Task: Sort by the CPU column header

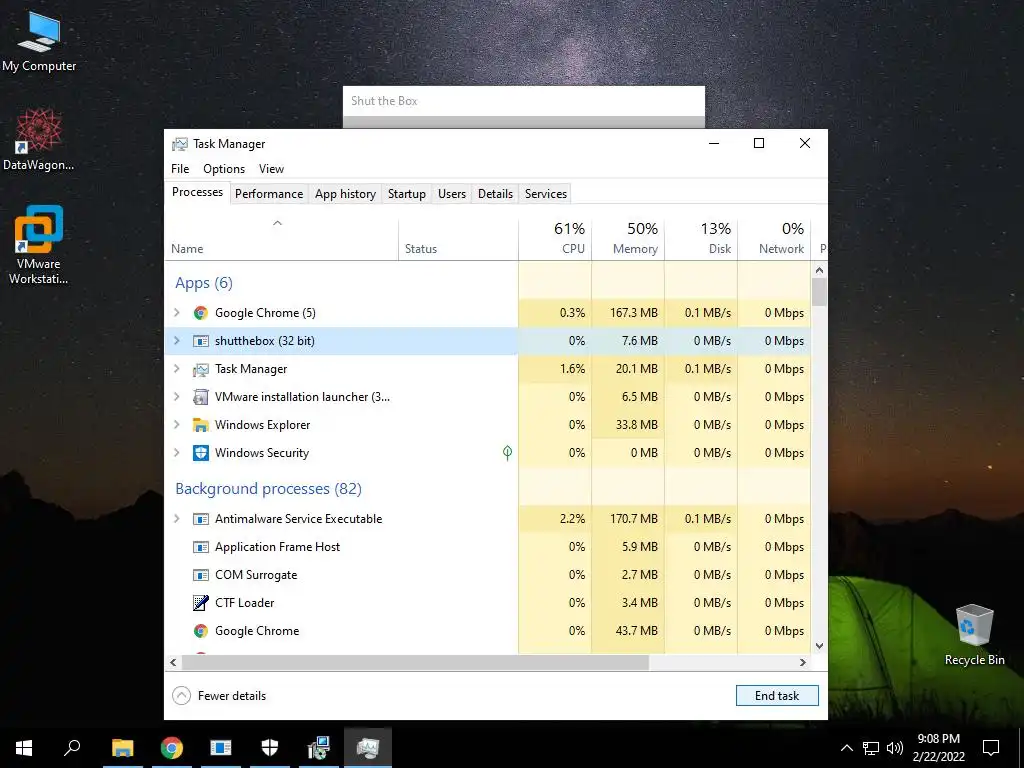Action: click(555, 238)
